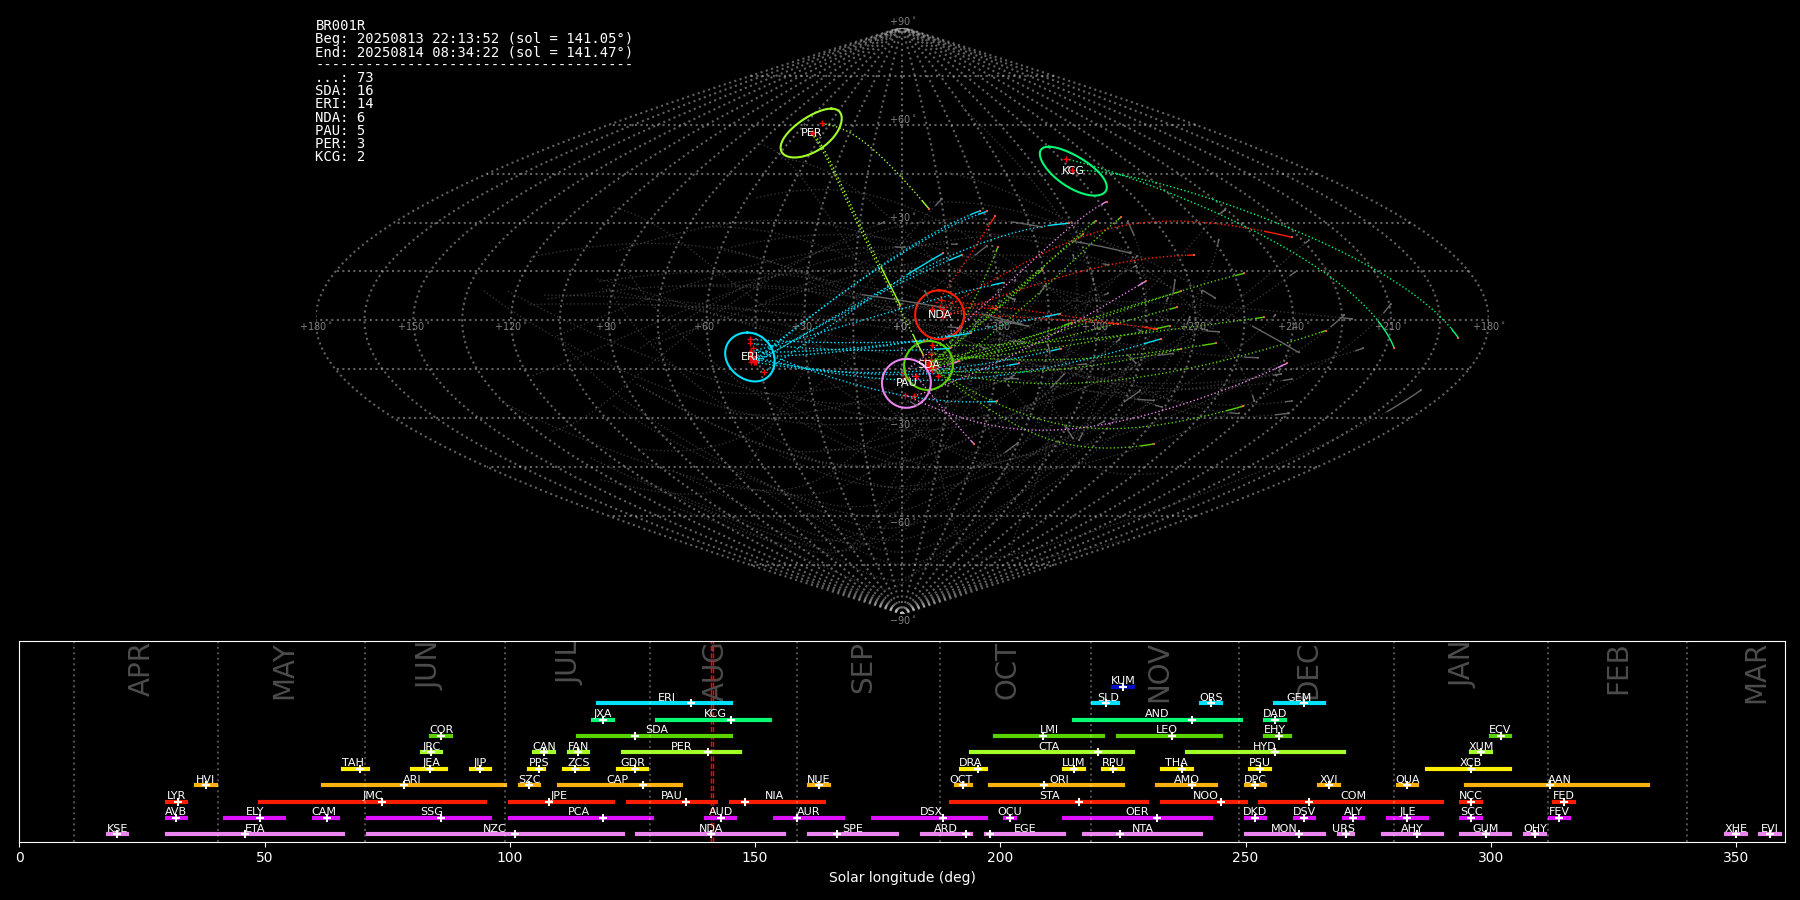Click the HYD shower bar in timeline
The width and height of the screenshot is (1800, 900).
point(1265,752)
